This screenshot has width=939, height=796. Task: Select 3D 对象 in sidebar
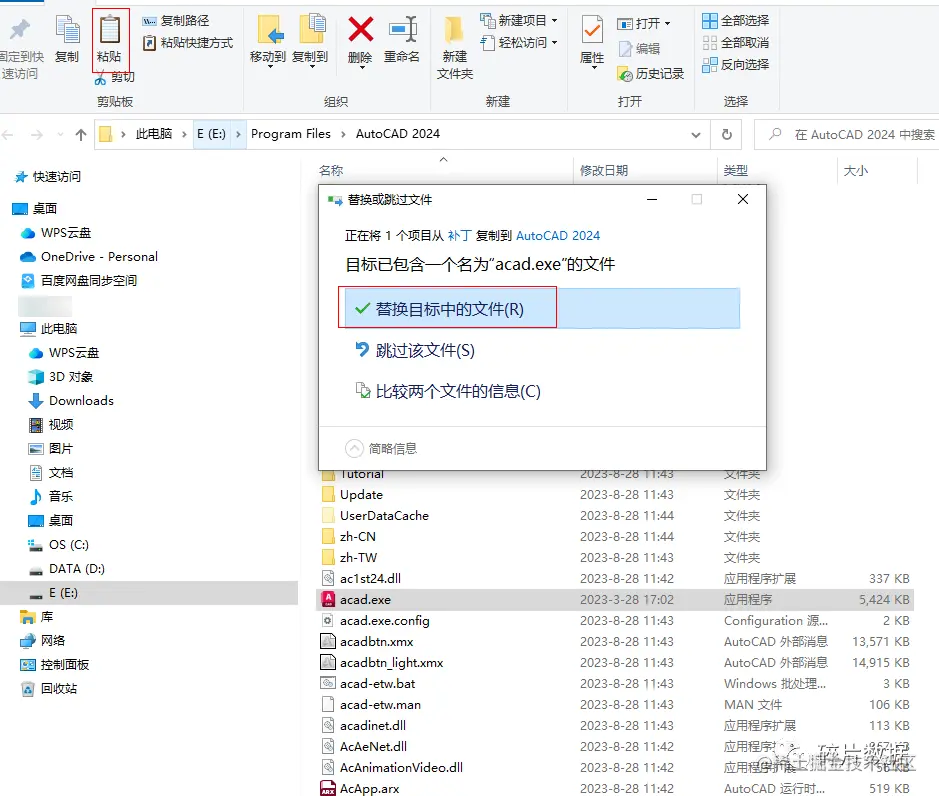pyautogui.click(x=61, y=377)
